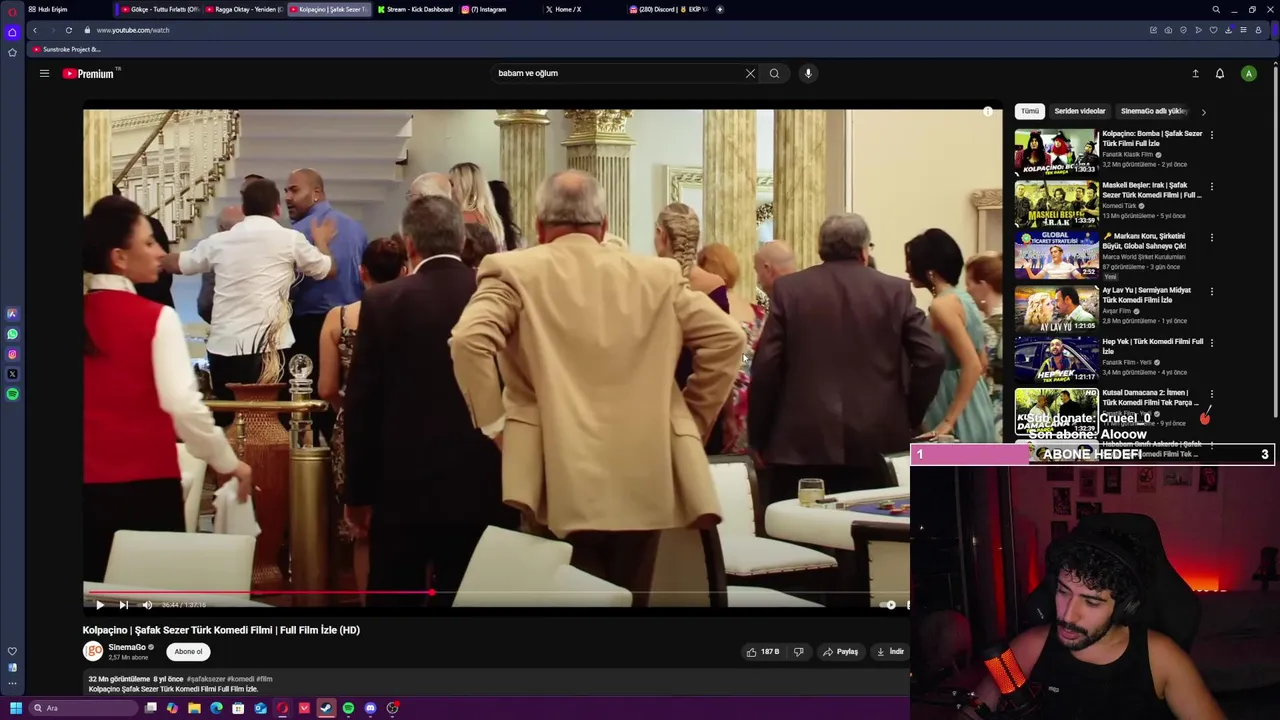Switch to 'Ragga Oktay' browser tab
The image size is (1280, 720).
coord(246,9)
